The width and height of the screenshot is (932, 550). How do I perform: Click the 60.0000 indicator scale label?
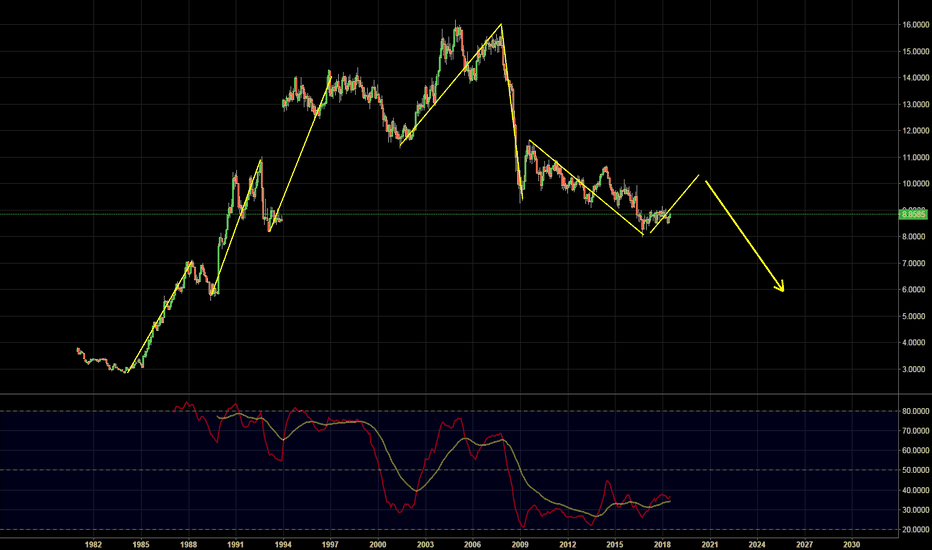[915, 451]
